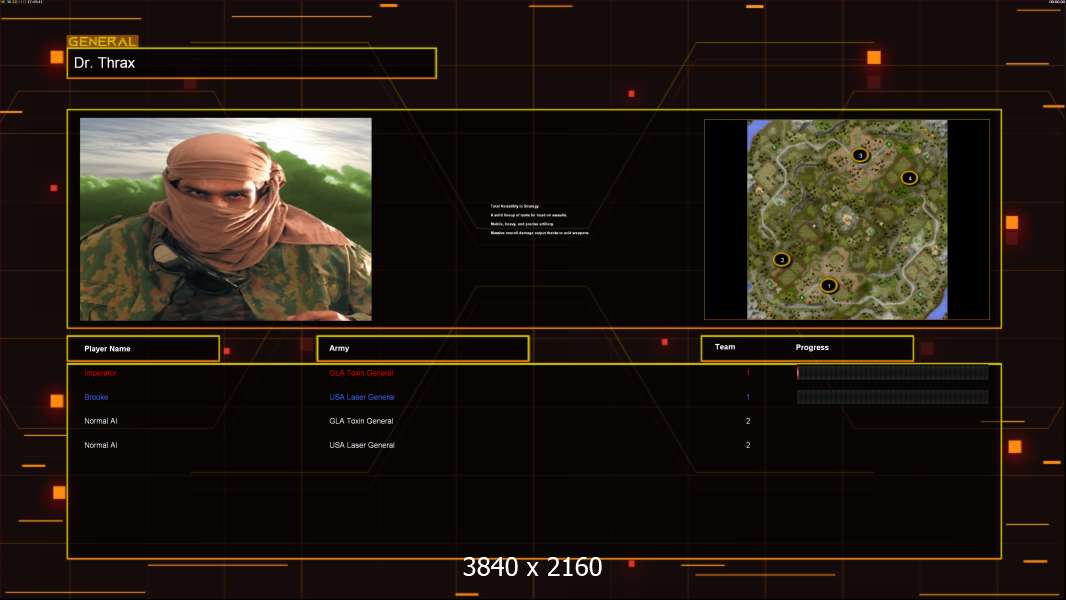This screenshot has width=1066, height=600.
Task: Click Brooke's USA Laser General army entry
Action: [361, 397]
